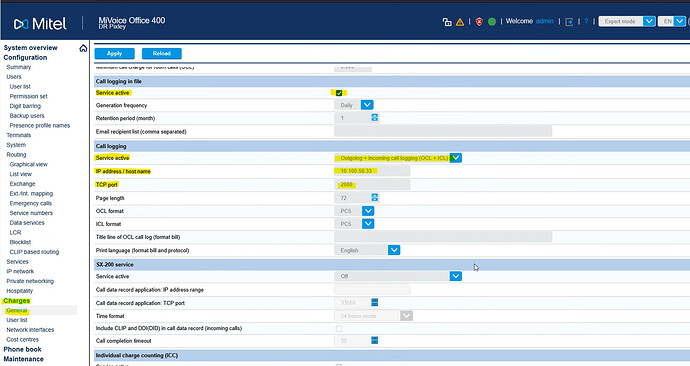690x366 pixels.
Task: Adjust Call completion timeout stepper
Action: (374, 340)
